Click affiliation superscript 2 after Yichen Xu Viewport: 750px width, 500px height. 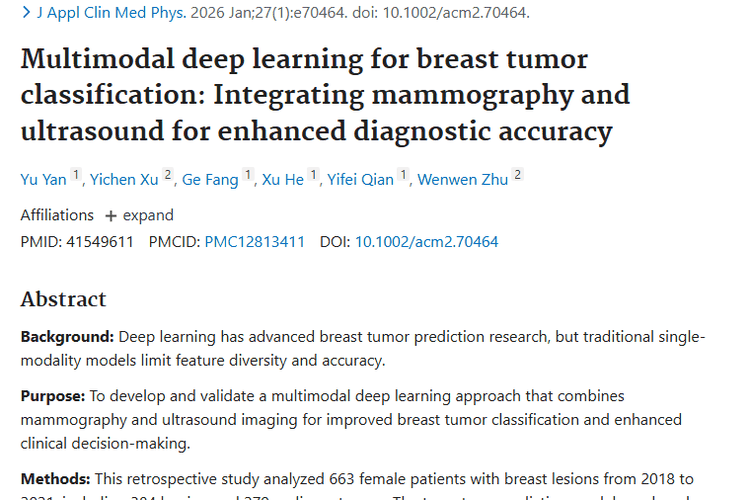tap(169, 175)
